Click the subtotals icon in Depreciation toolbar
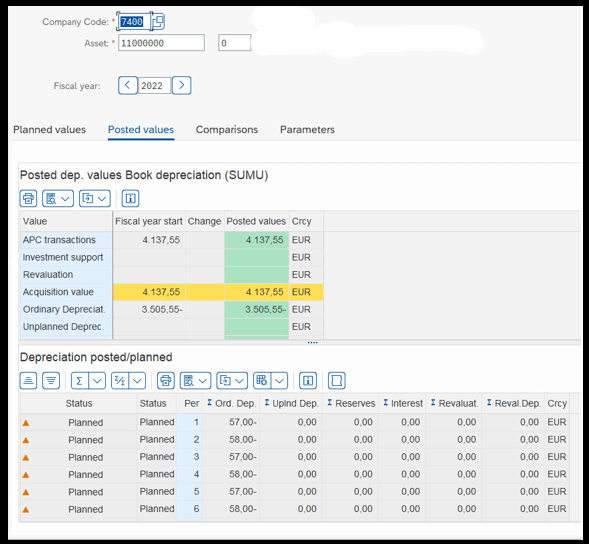Image resolution: width=589 pixels, height=544 pixels. coord(120,381)
